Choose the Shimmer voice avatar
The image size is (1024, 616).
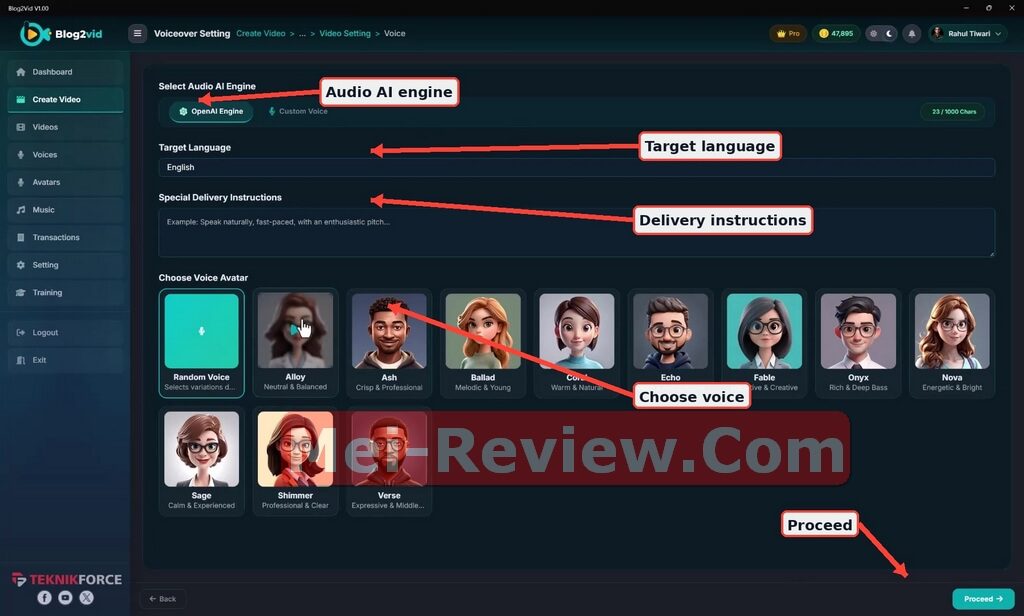[295, 461]
